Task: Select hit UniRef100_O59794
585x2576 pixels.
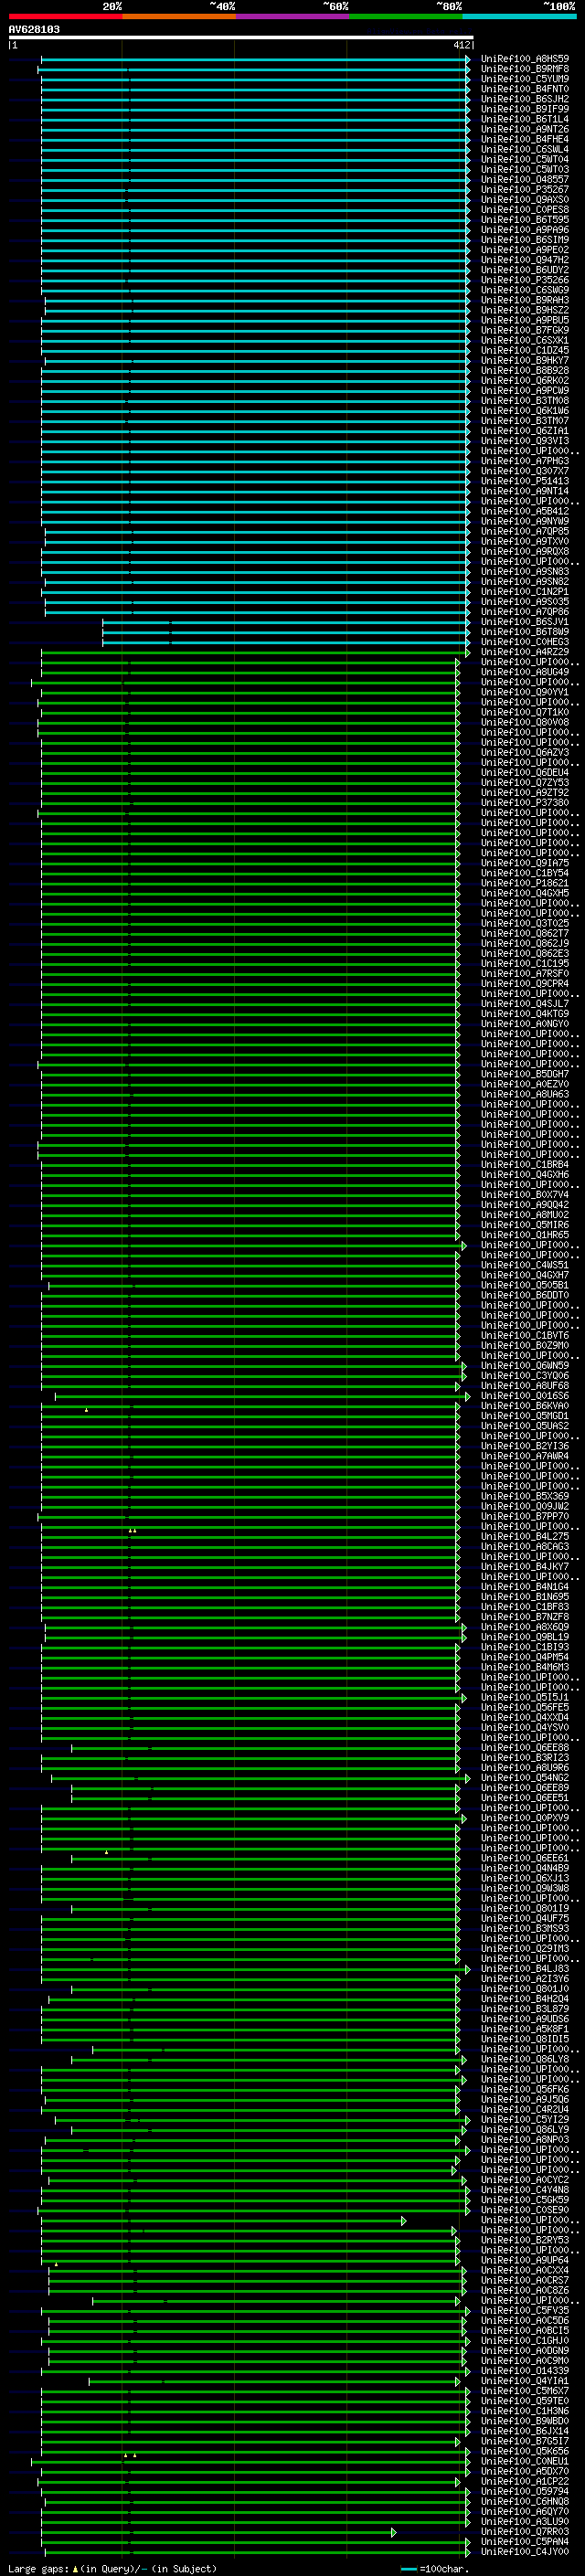Action: (x=524, y=2492)
